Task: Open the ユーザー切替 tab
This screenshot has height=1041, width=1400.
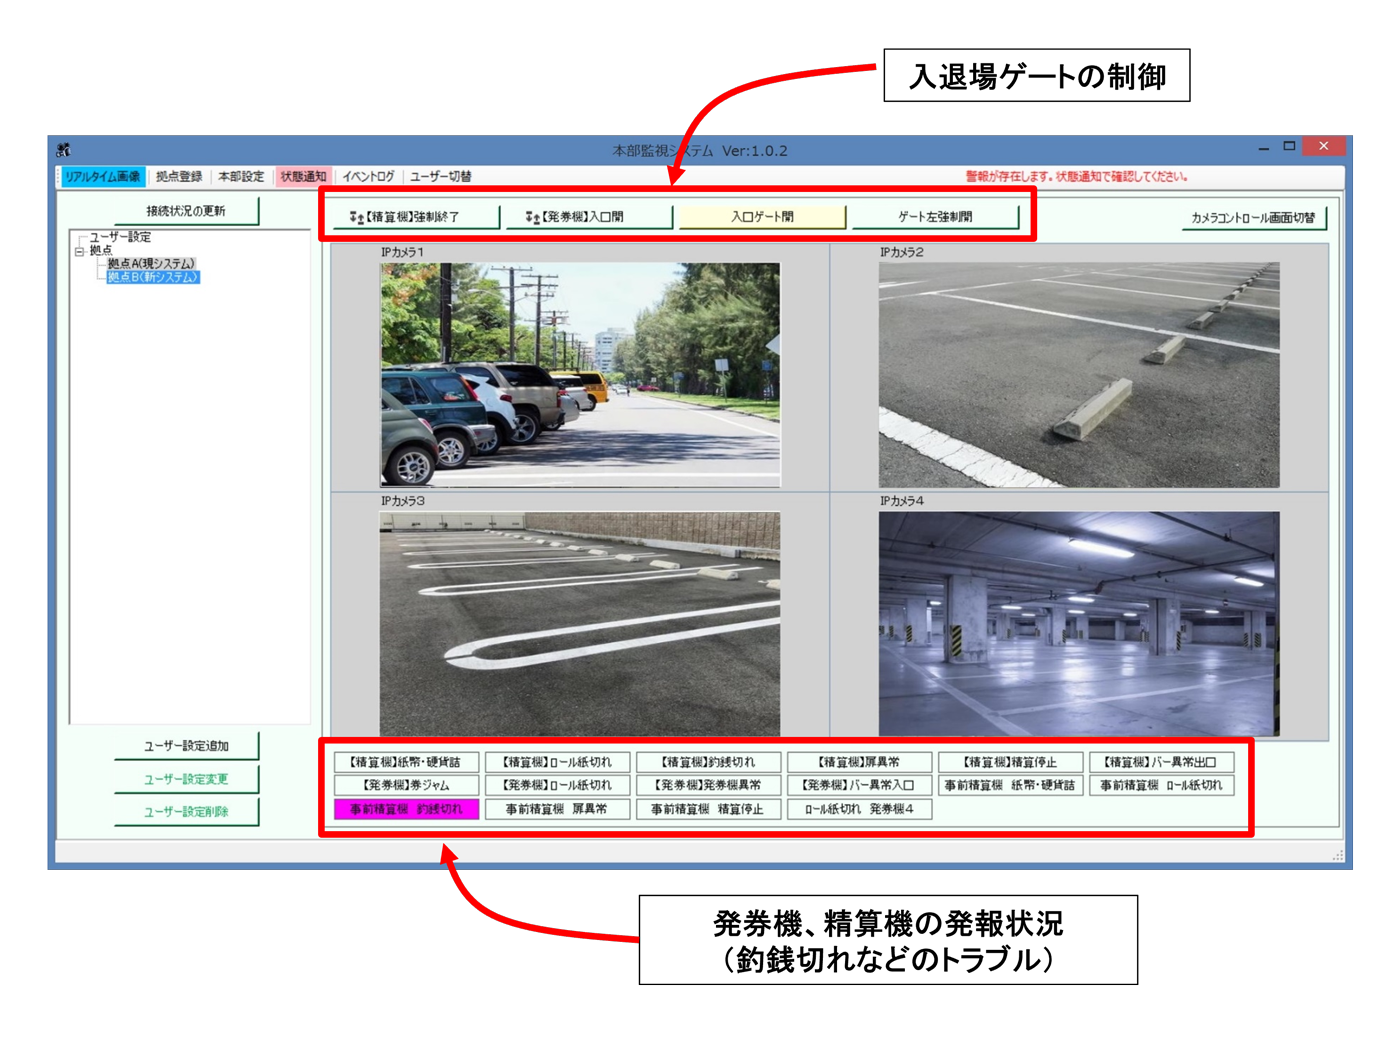Action: coord(441,177)
